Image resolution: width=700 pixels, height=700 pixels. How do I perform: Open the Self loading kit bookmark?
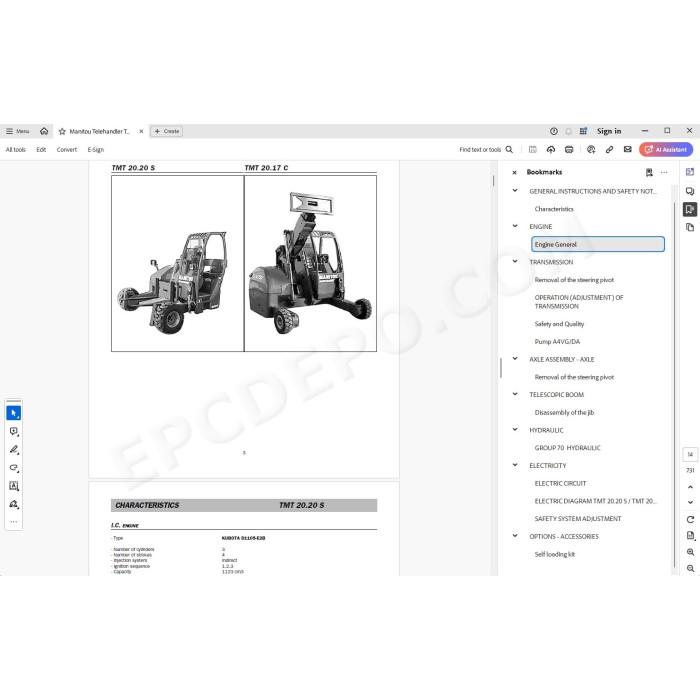(x=554, y=554)
